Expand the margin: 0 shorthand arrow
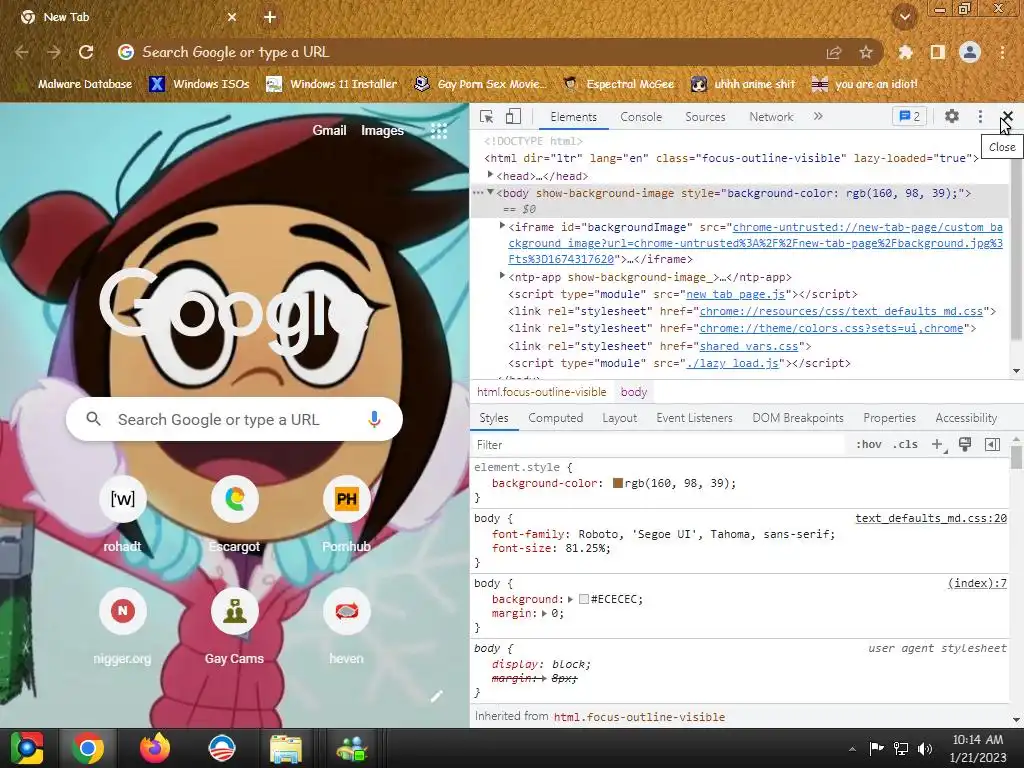 tap(544, 613)
